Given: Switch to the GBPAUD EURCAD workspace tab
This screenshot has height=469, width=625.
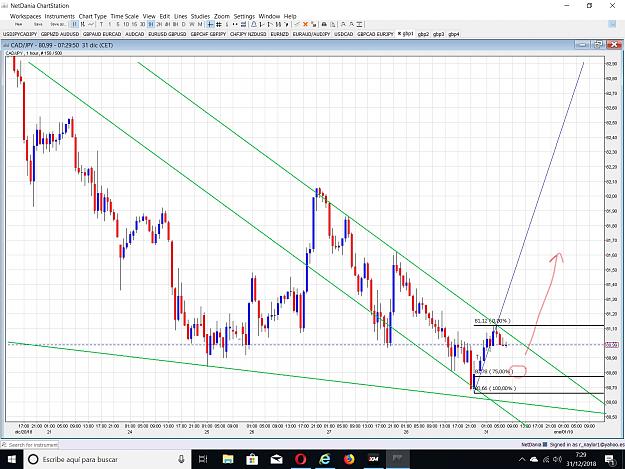Looking at the screenshot, I should click(x=102, y=34).
